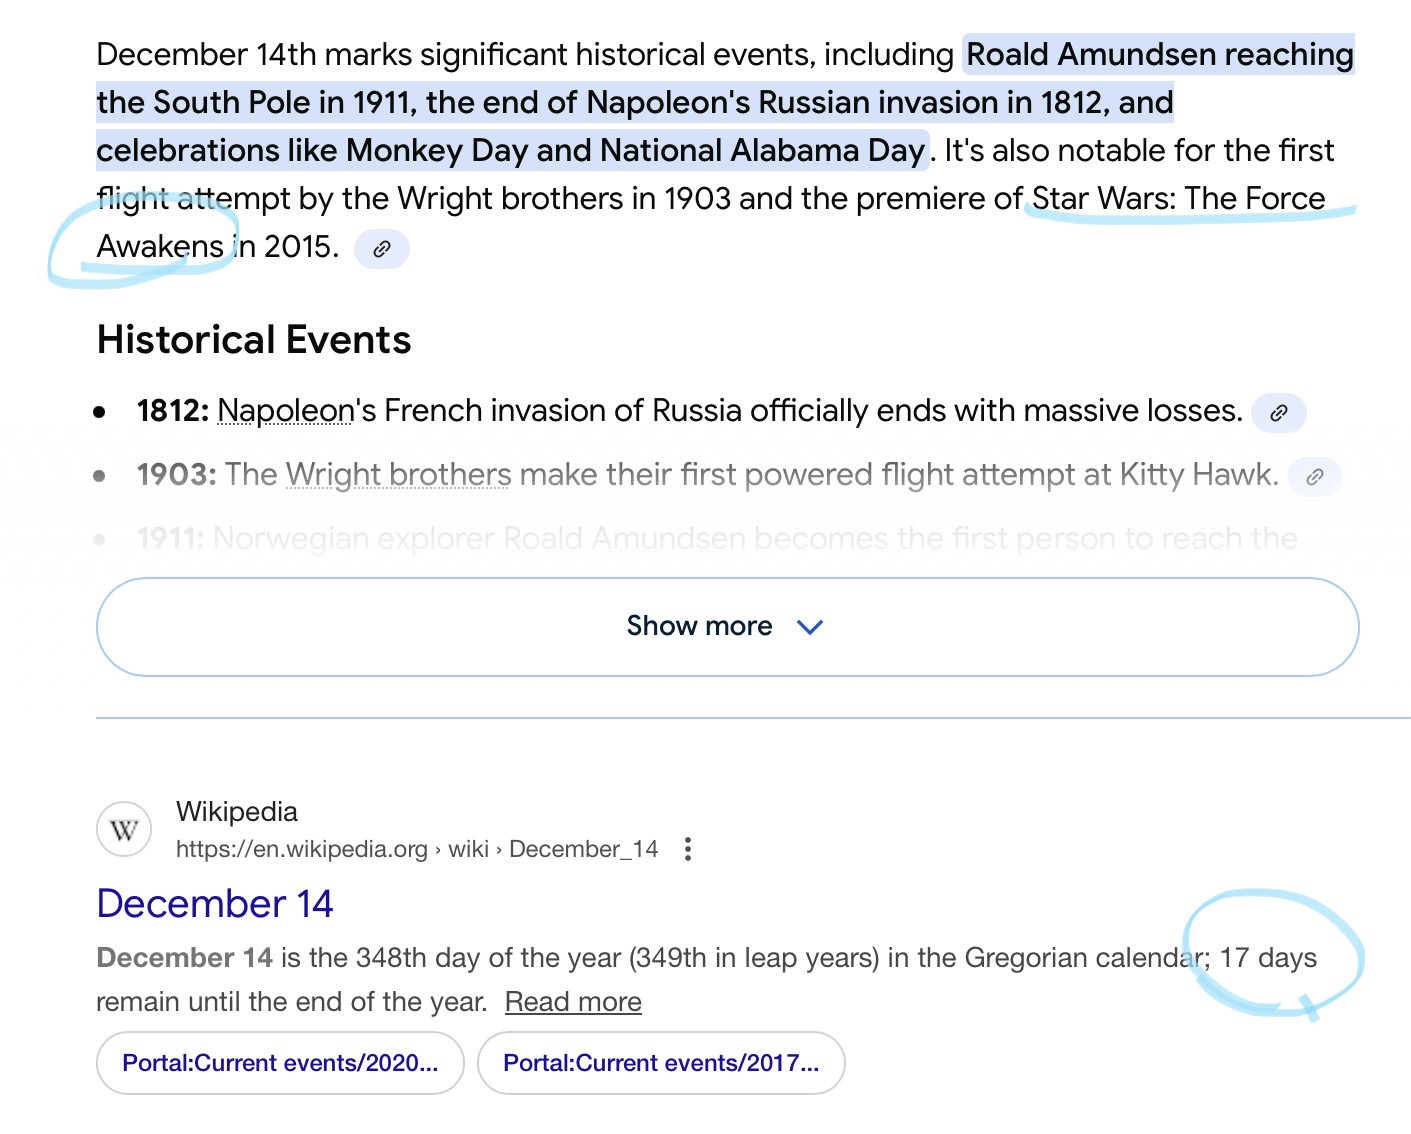This screenshot has height=1134, width=1411.
Task: Open the Portal:Current events/2017 chip
Action: pos(661,1063)
